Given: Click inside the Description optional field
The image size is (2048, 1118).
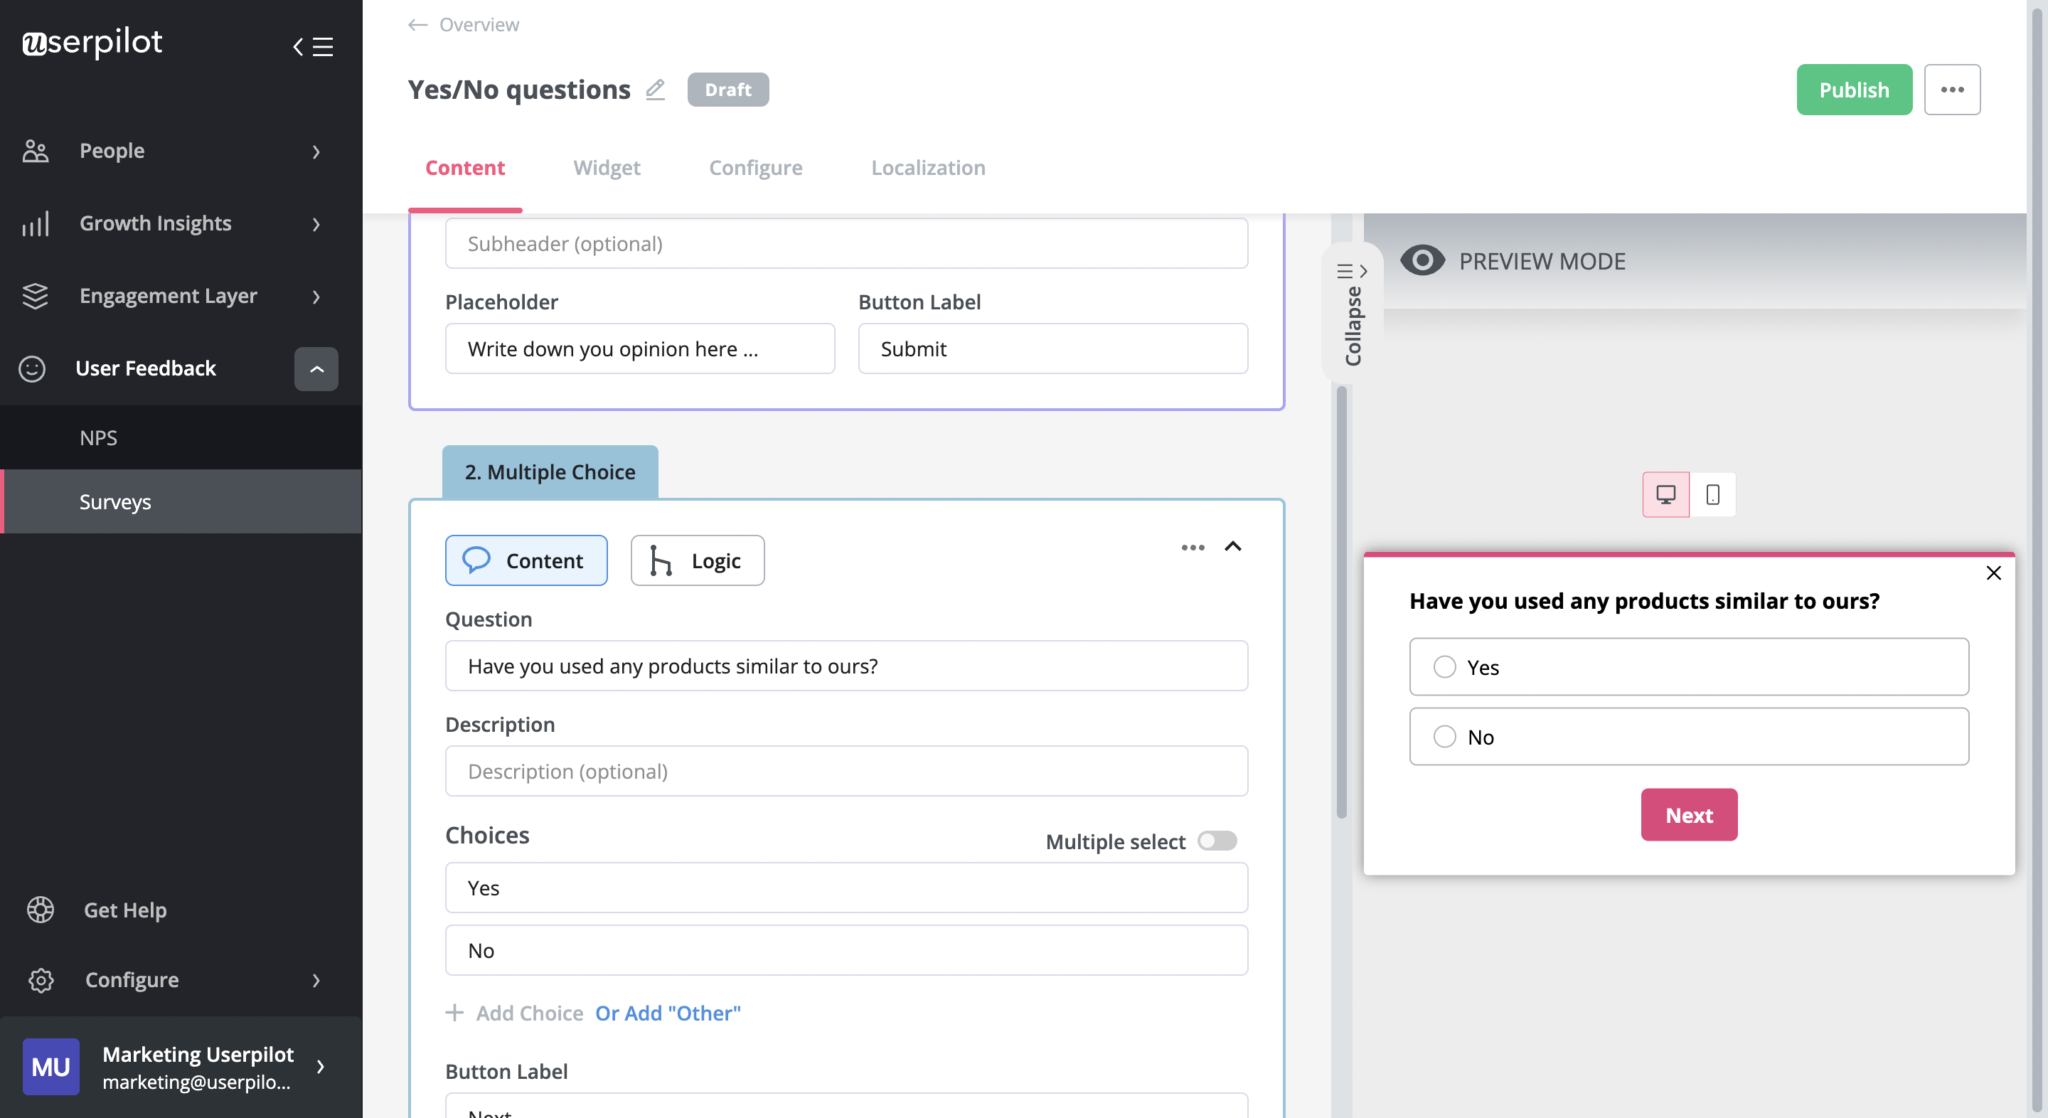Looking at the screenshot, I should click(846, 770).
